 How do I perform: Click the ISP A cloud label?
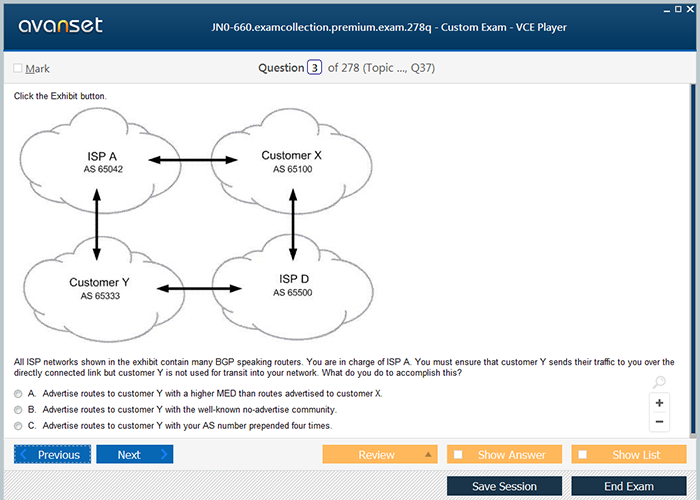[102, 157]
